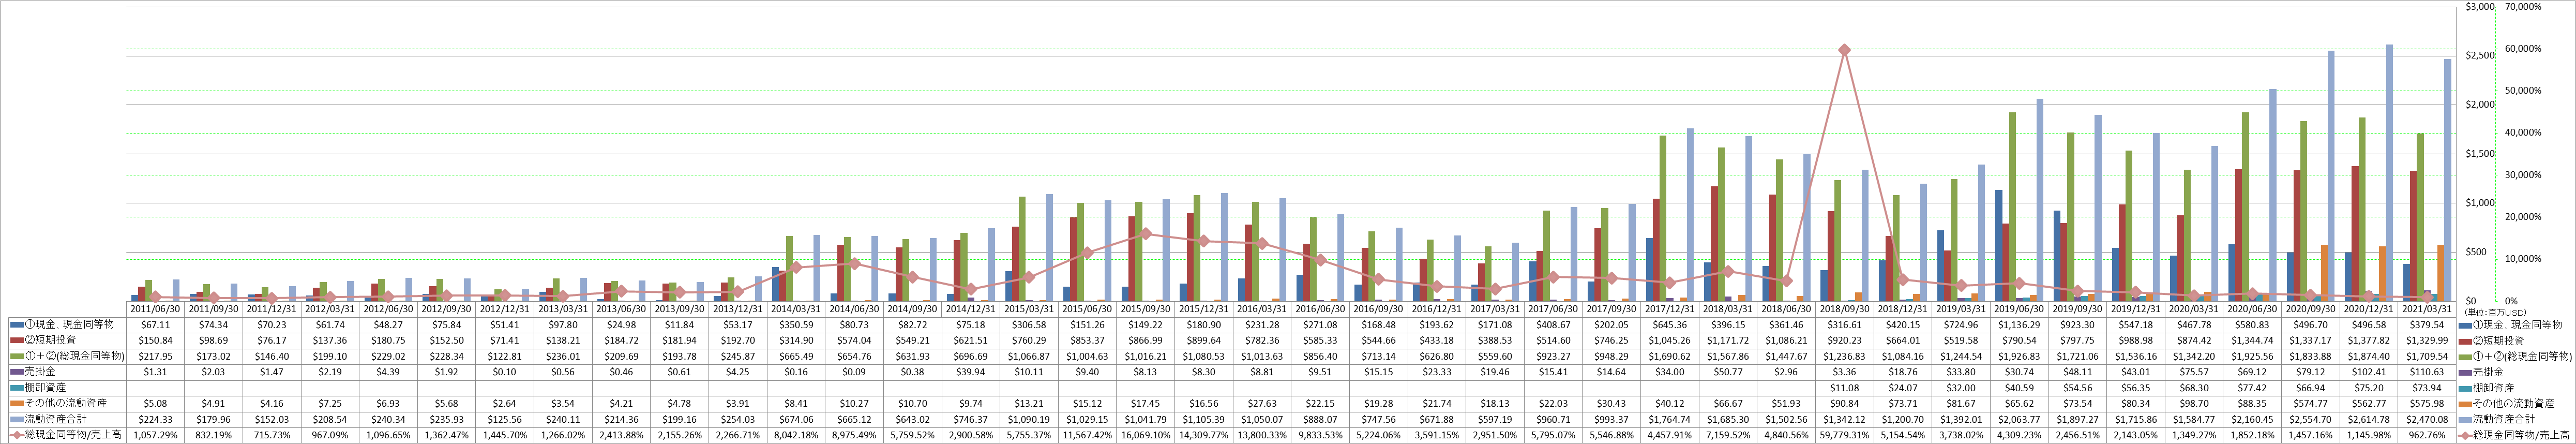
Task: Select the 2011/06/30 date column header
Action: point(156,309)
